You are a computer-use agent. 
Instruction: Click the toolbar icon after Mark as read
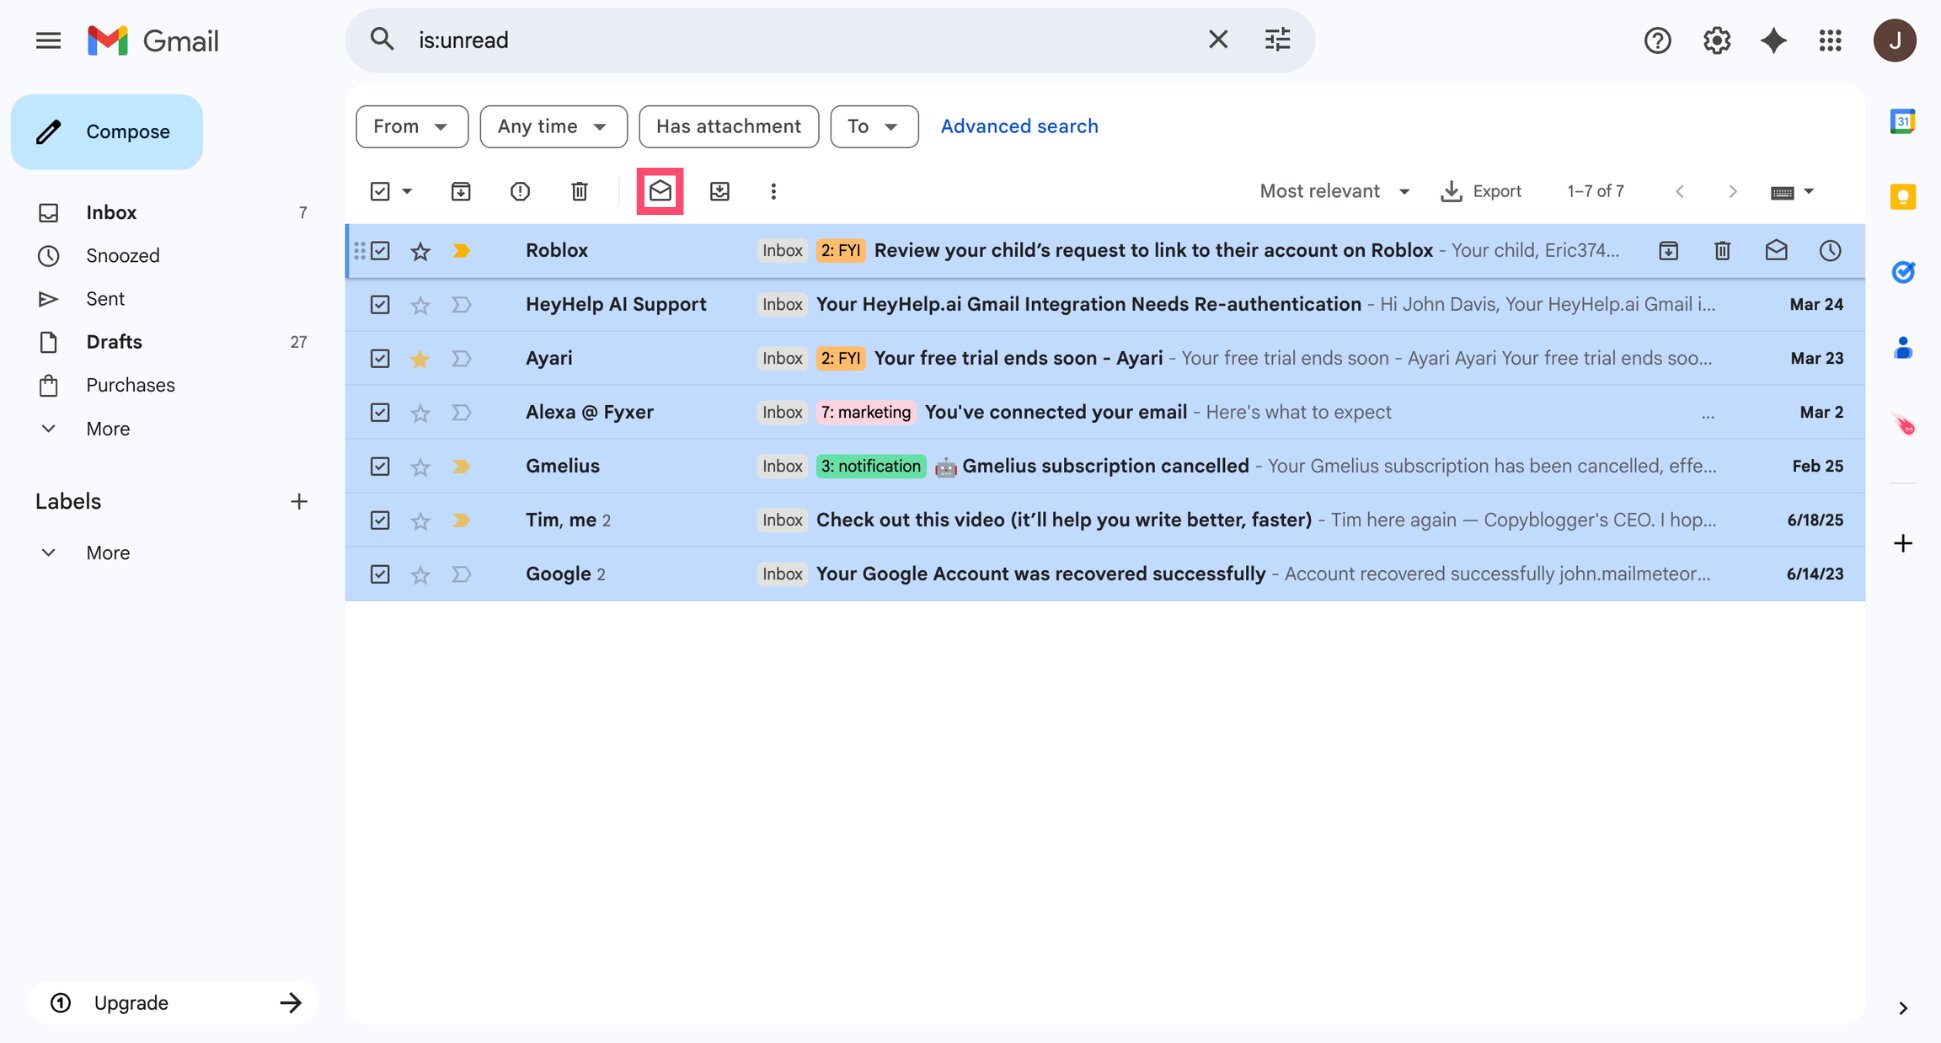[x=719, y=191]
